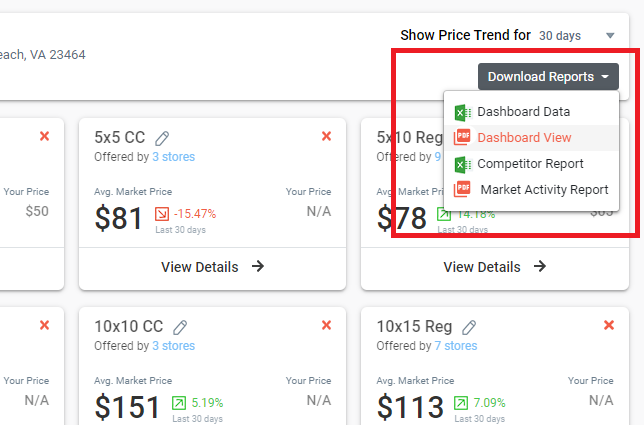Remove the 10x10 CC card
This screenshot has width=644, height=426.
pyautogui.click(x=327, y=325)
